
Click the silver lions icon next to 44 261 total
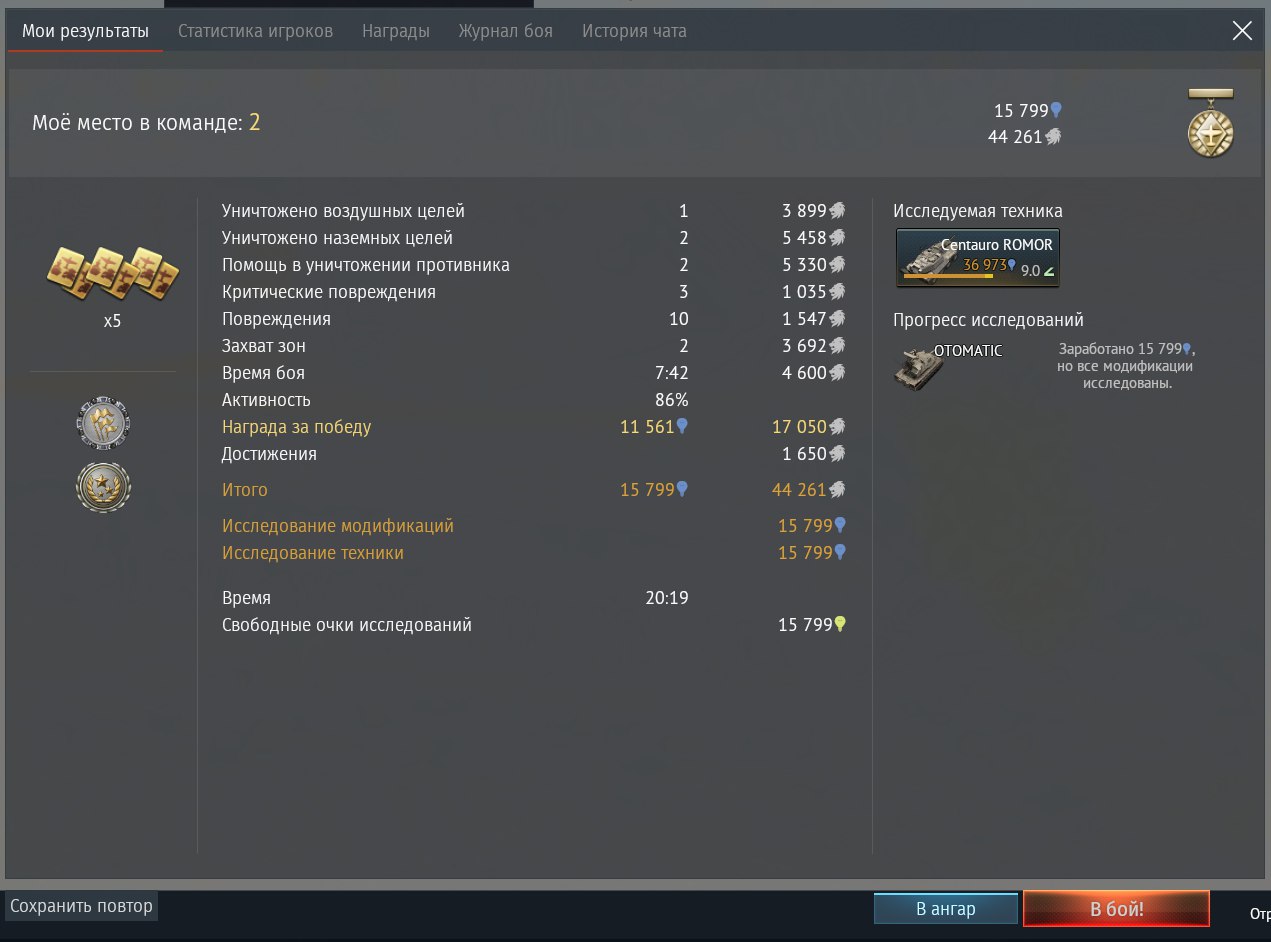(1053, 137)
